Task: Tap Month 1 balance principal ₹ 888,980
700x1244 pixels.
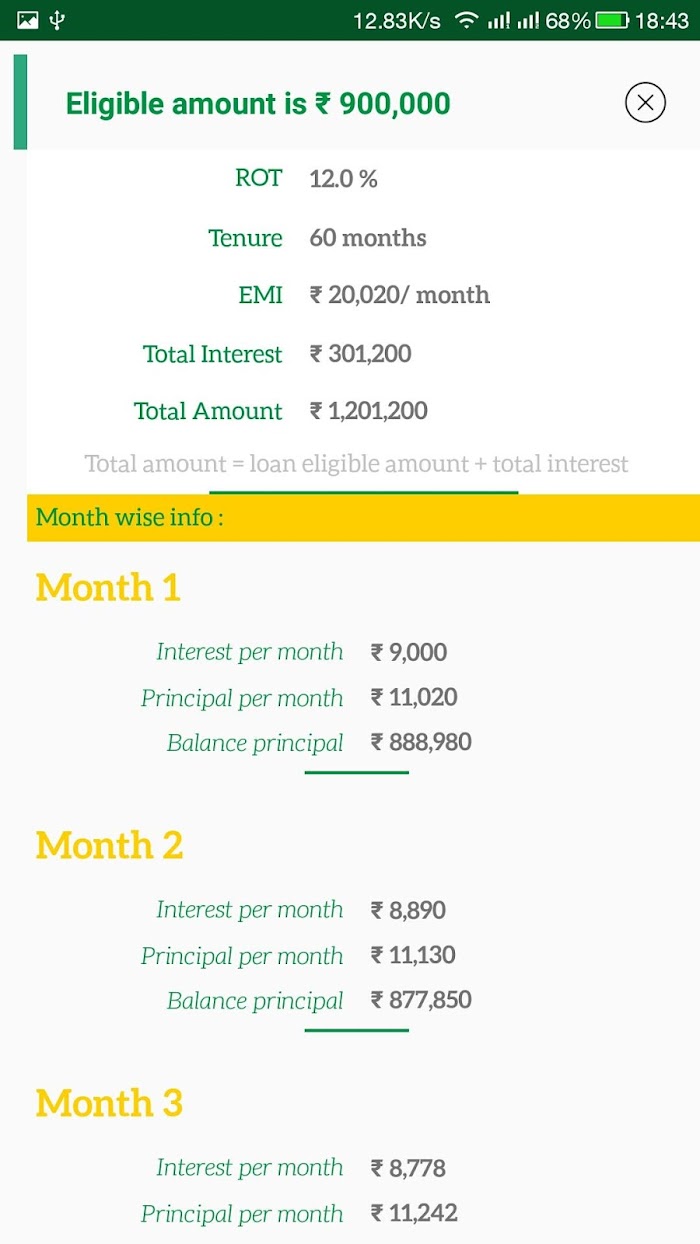Action: pyautogui.click(x=420, y=742)
